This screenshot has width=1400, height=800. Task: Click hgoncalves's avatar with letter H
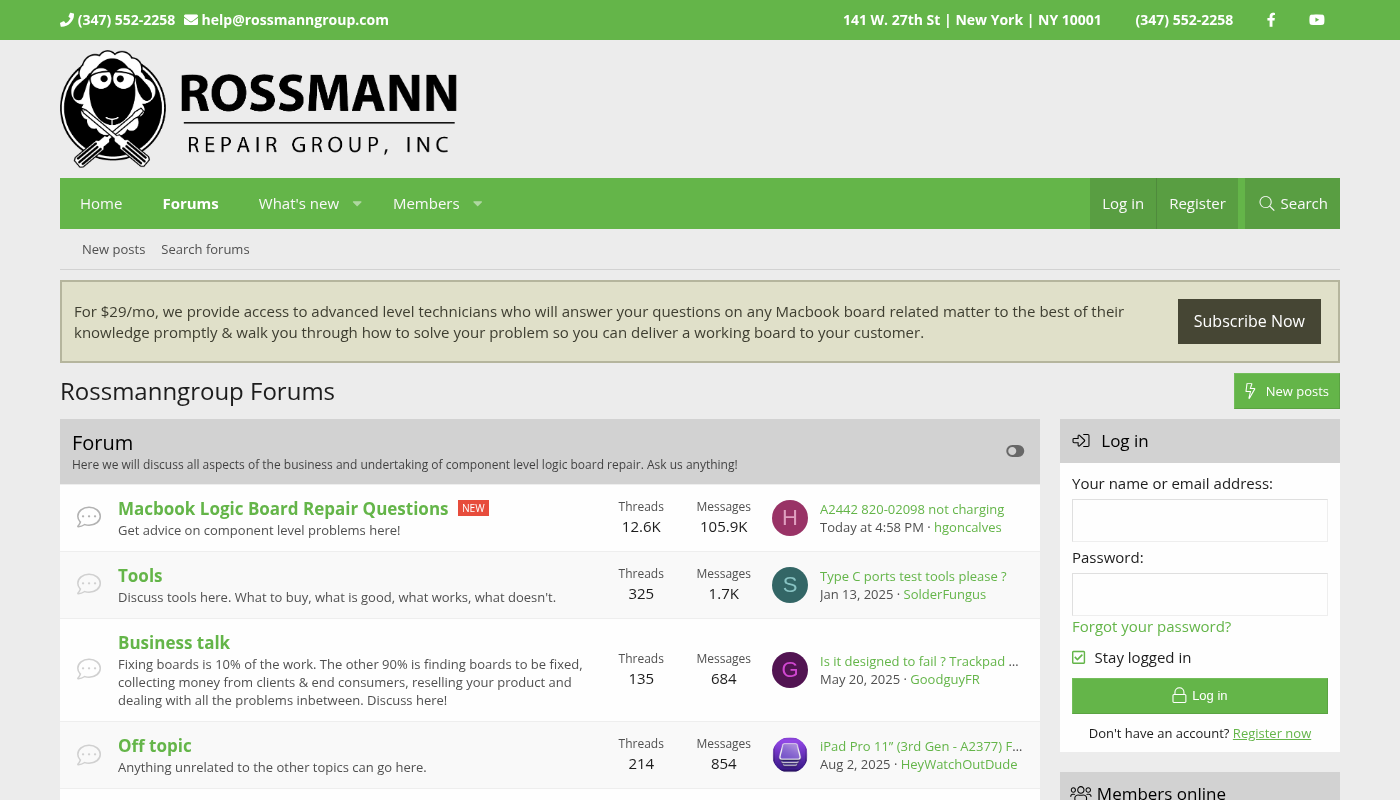[x=790, y=518]
